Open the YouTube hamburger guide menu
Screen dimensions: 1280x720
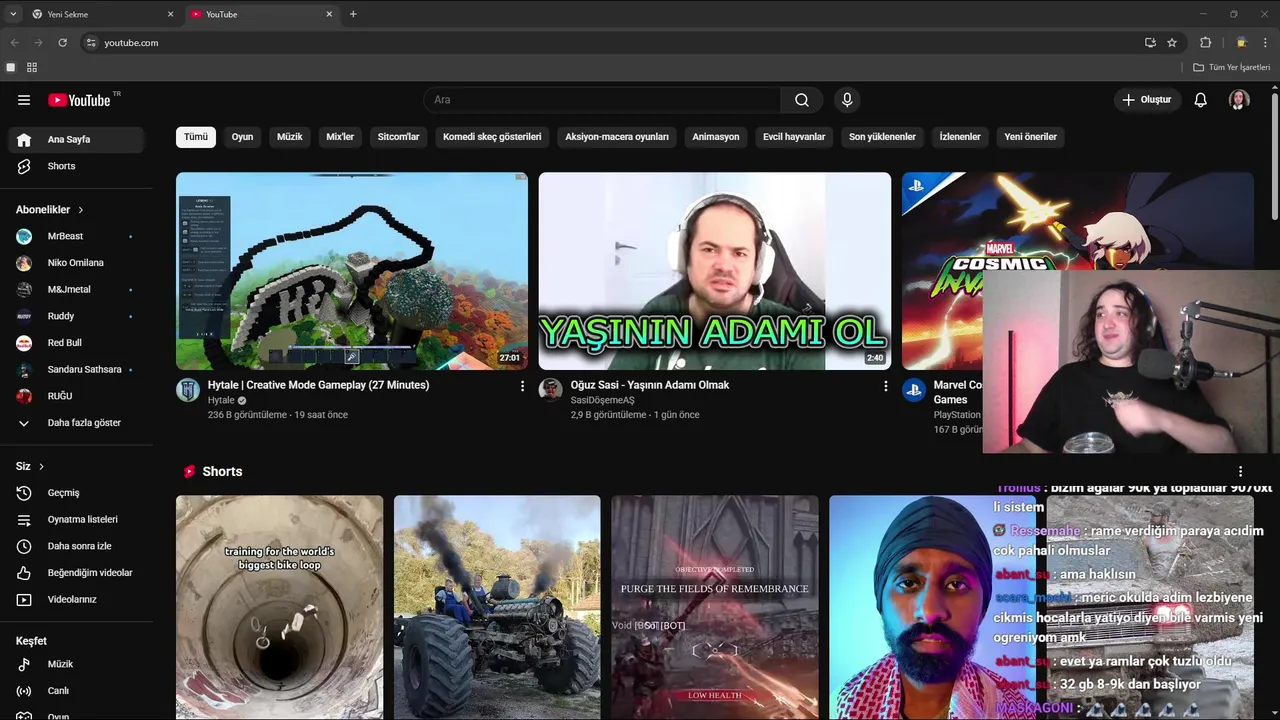coord(24,100)
